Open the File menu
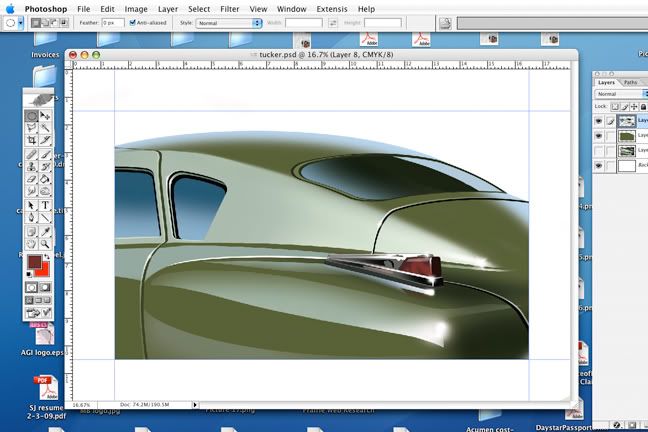Image resolution: width=648 pixels, height=432 pixels. click(x=83, y=9)
